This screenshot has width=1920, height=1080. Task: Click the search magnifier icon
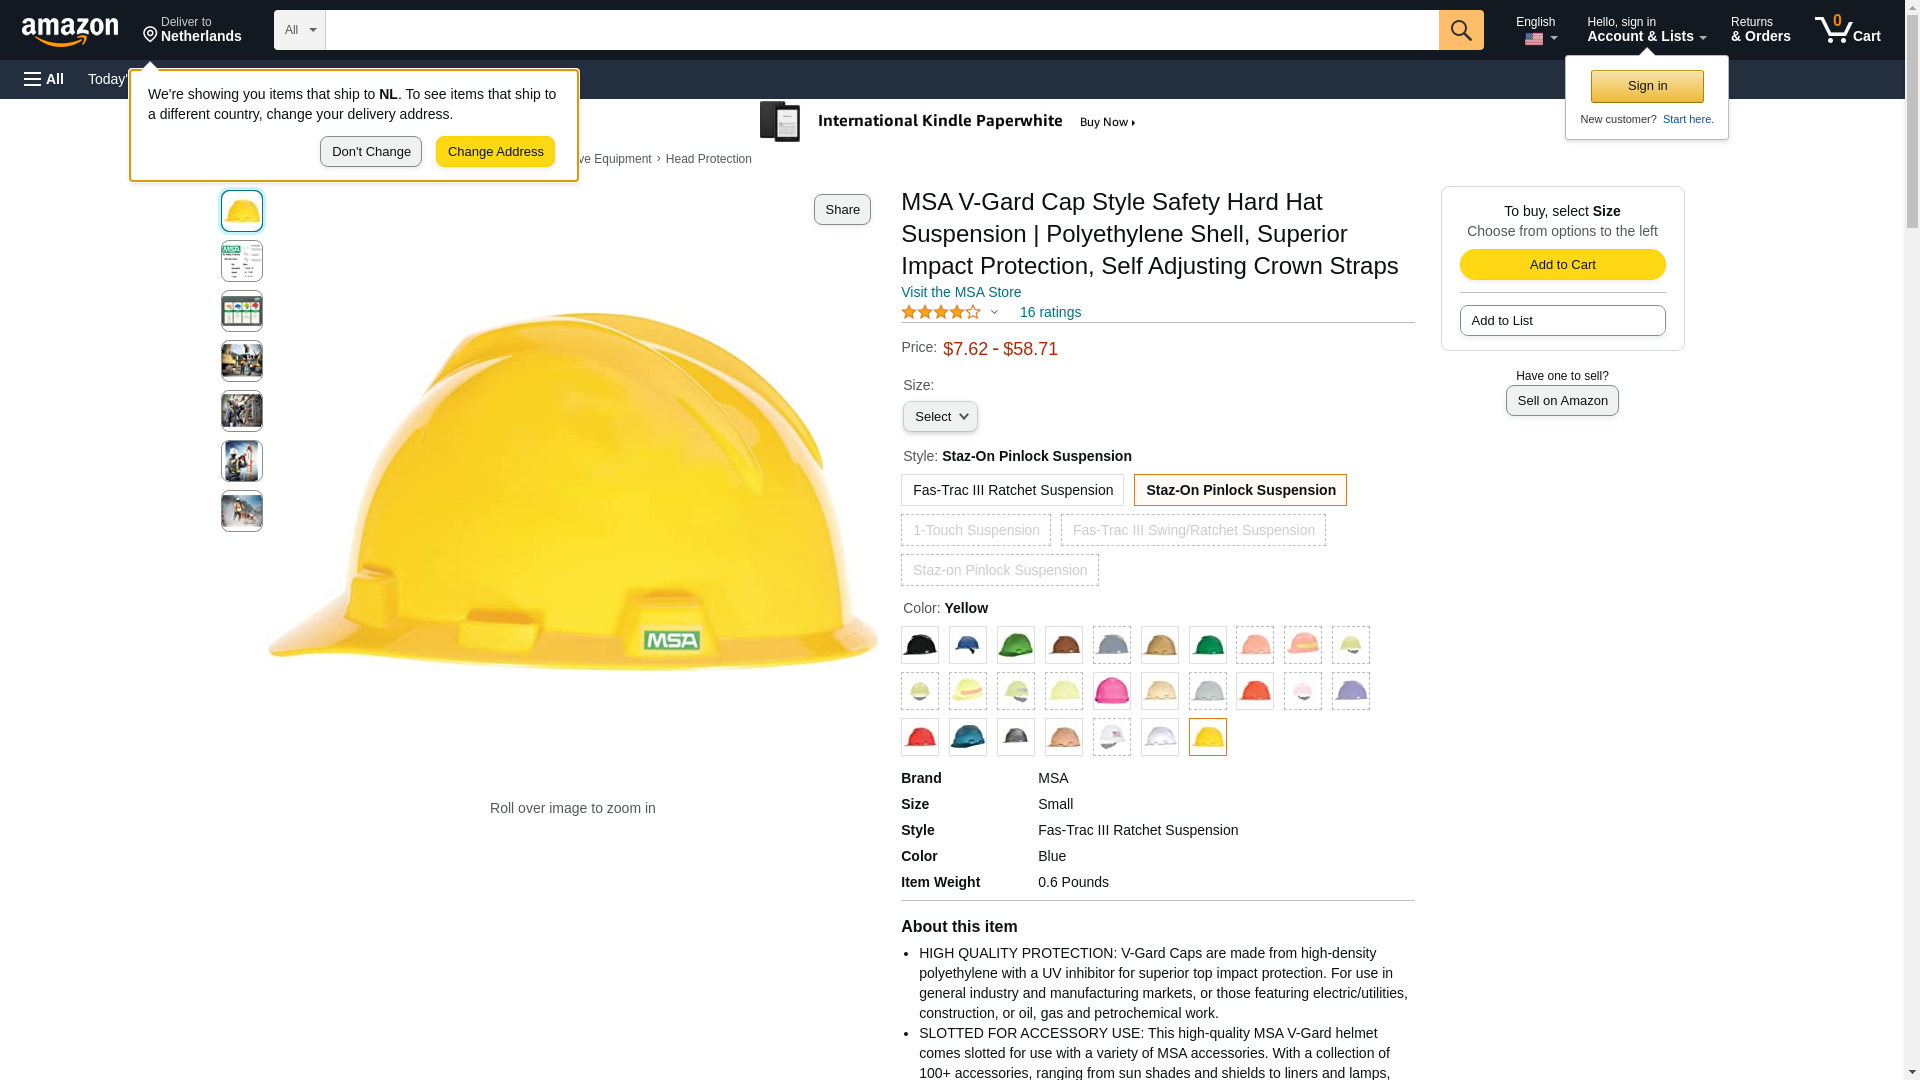pyautogui.click(x=1460, y=30)
